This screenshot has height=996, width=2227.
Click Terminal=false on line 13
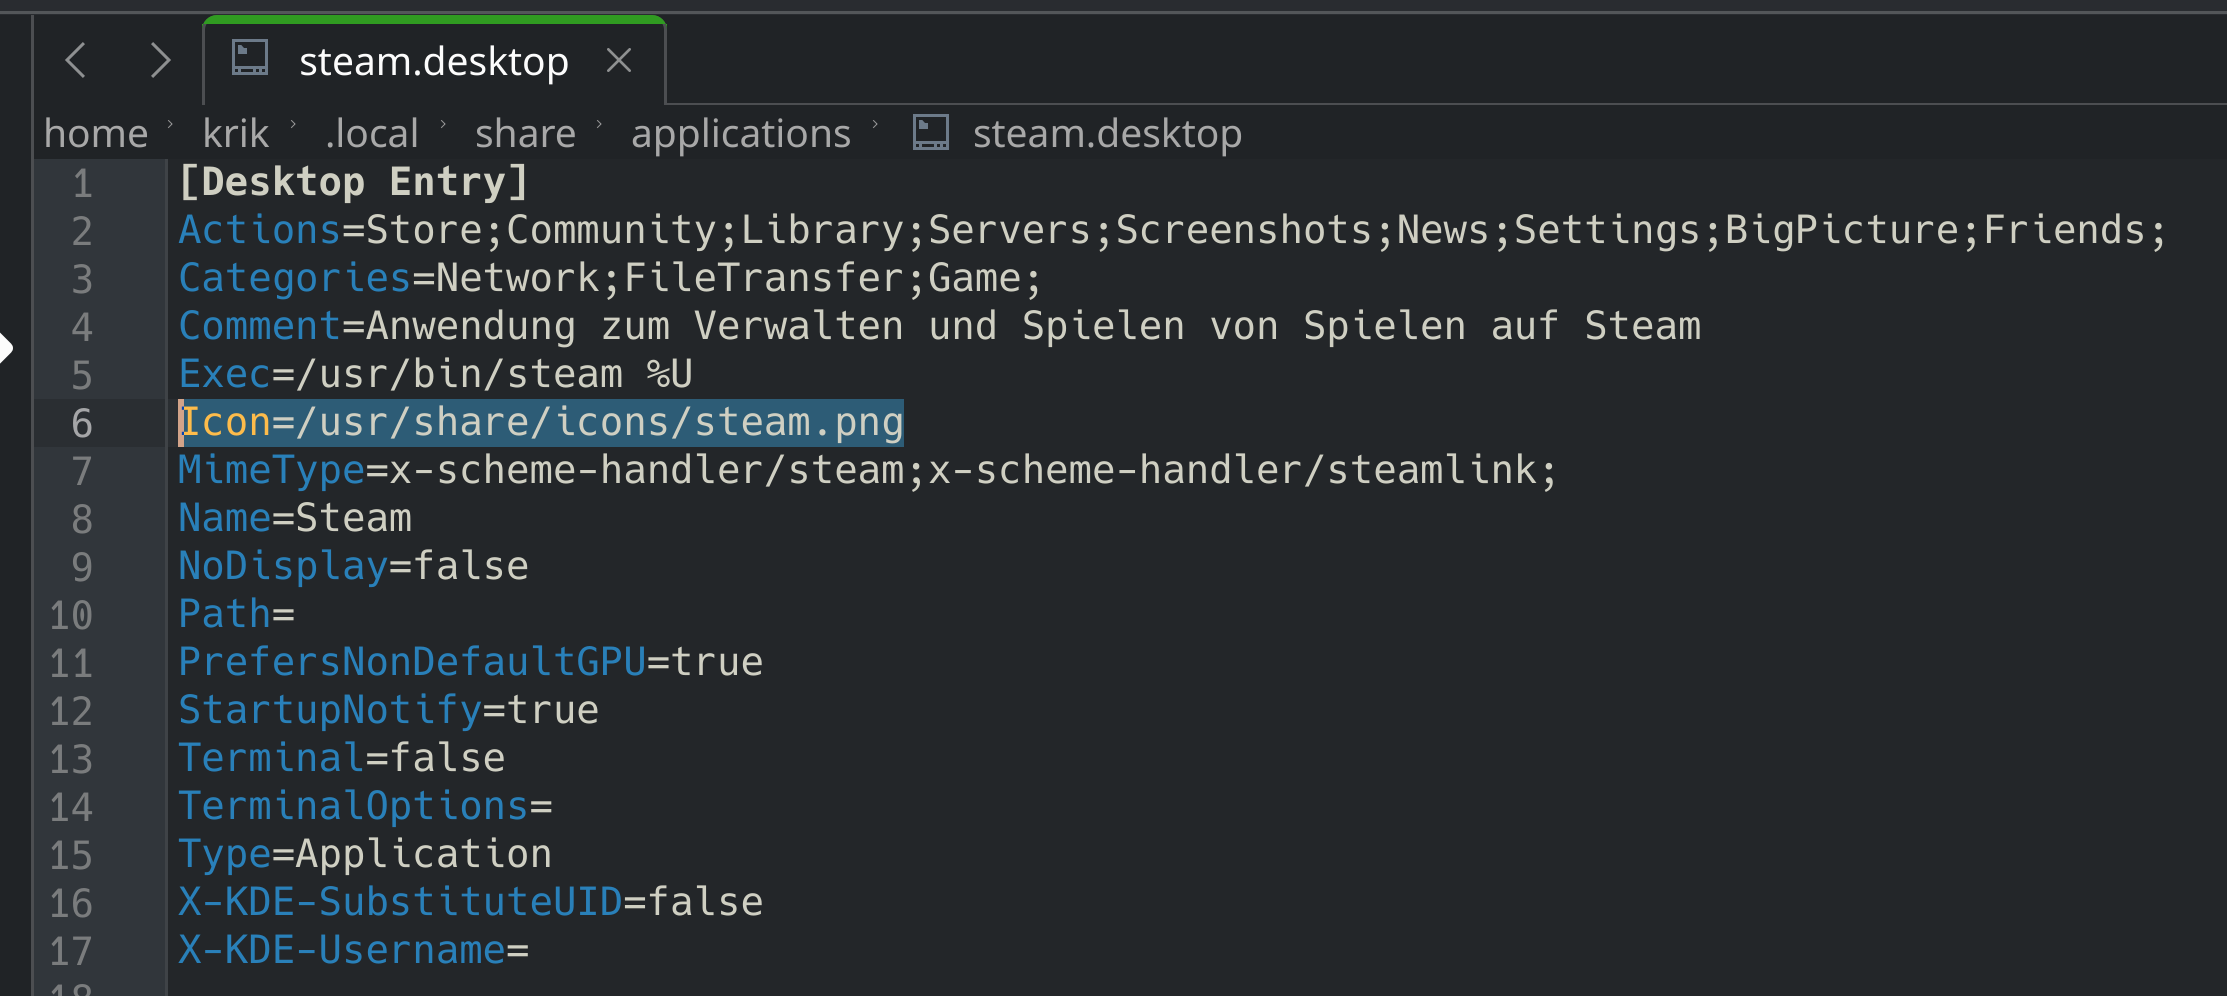342,759
